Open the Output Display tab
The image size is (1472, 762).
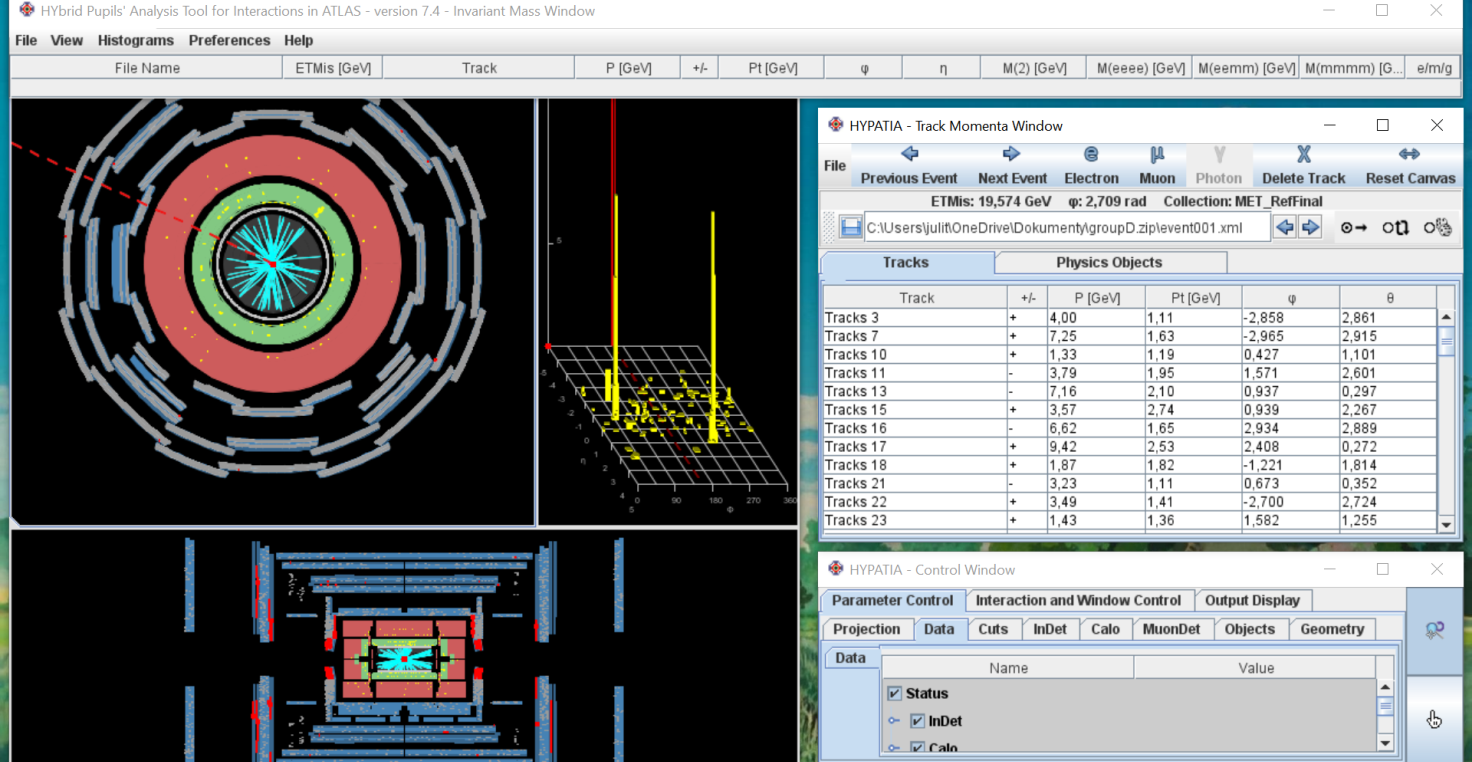coord(1252,600)
